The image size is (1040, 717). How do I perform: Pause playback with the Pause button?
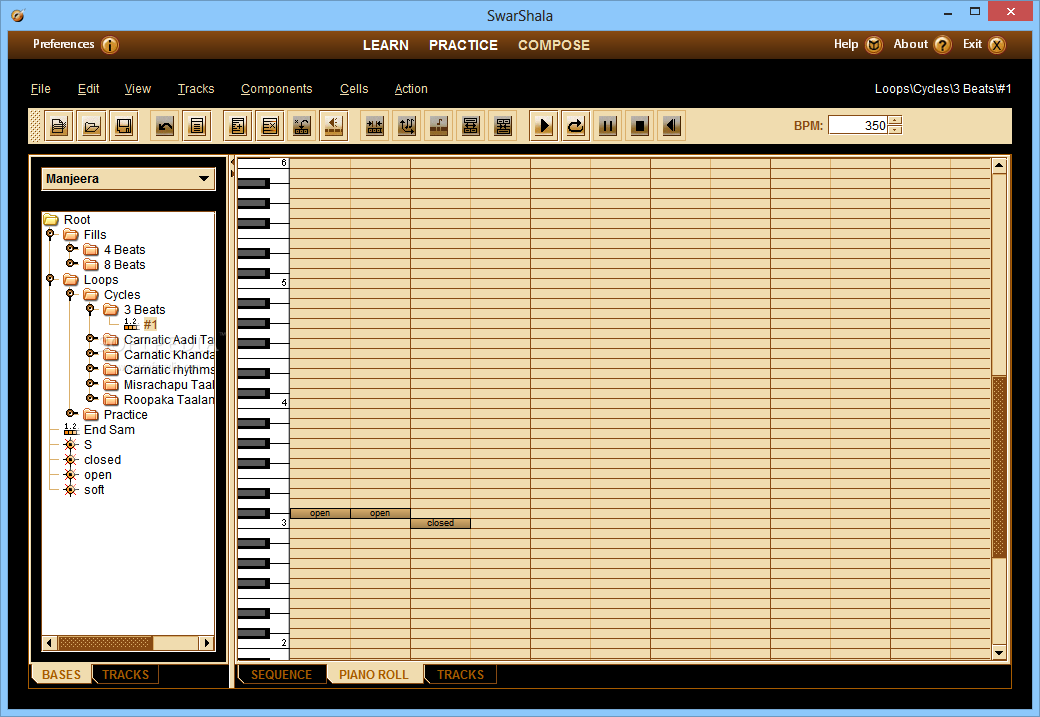coord(608,125)
